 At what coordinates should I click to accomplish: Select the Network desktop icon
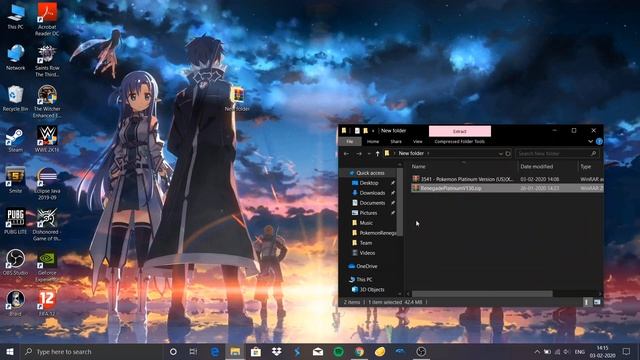coord(16,57)
